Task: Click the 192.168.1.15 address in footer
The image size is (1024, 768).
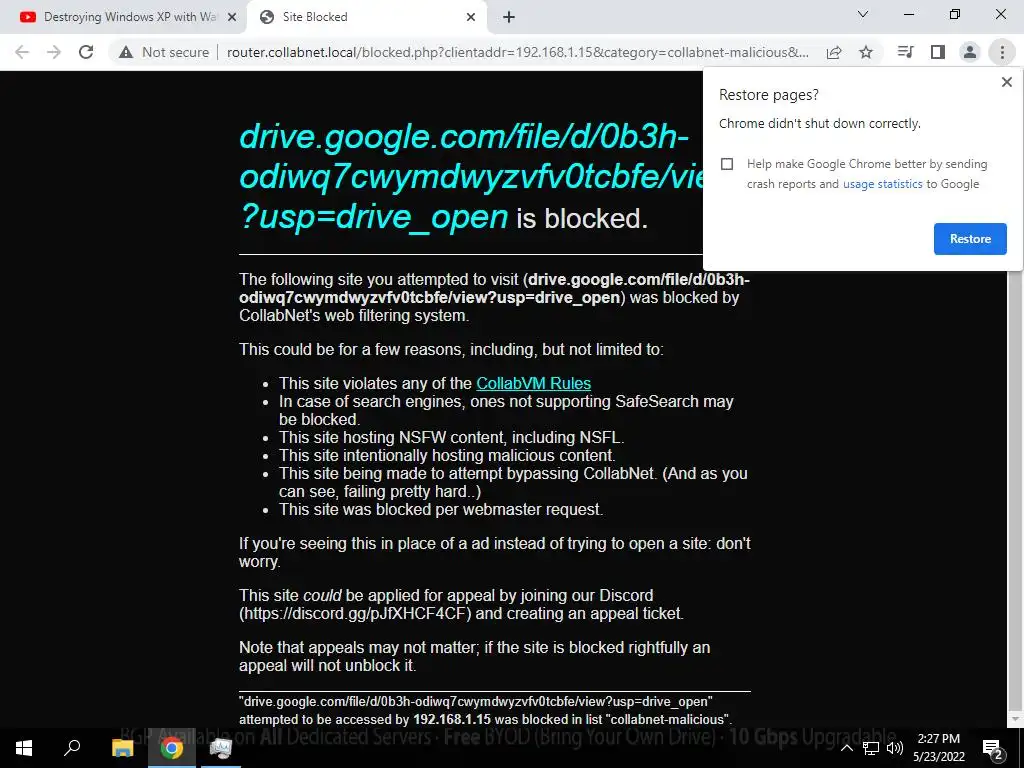Action: 452,720
